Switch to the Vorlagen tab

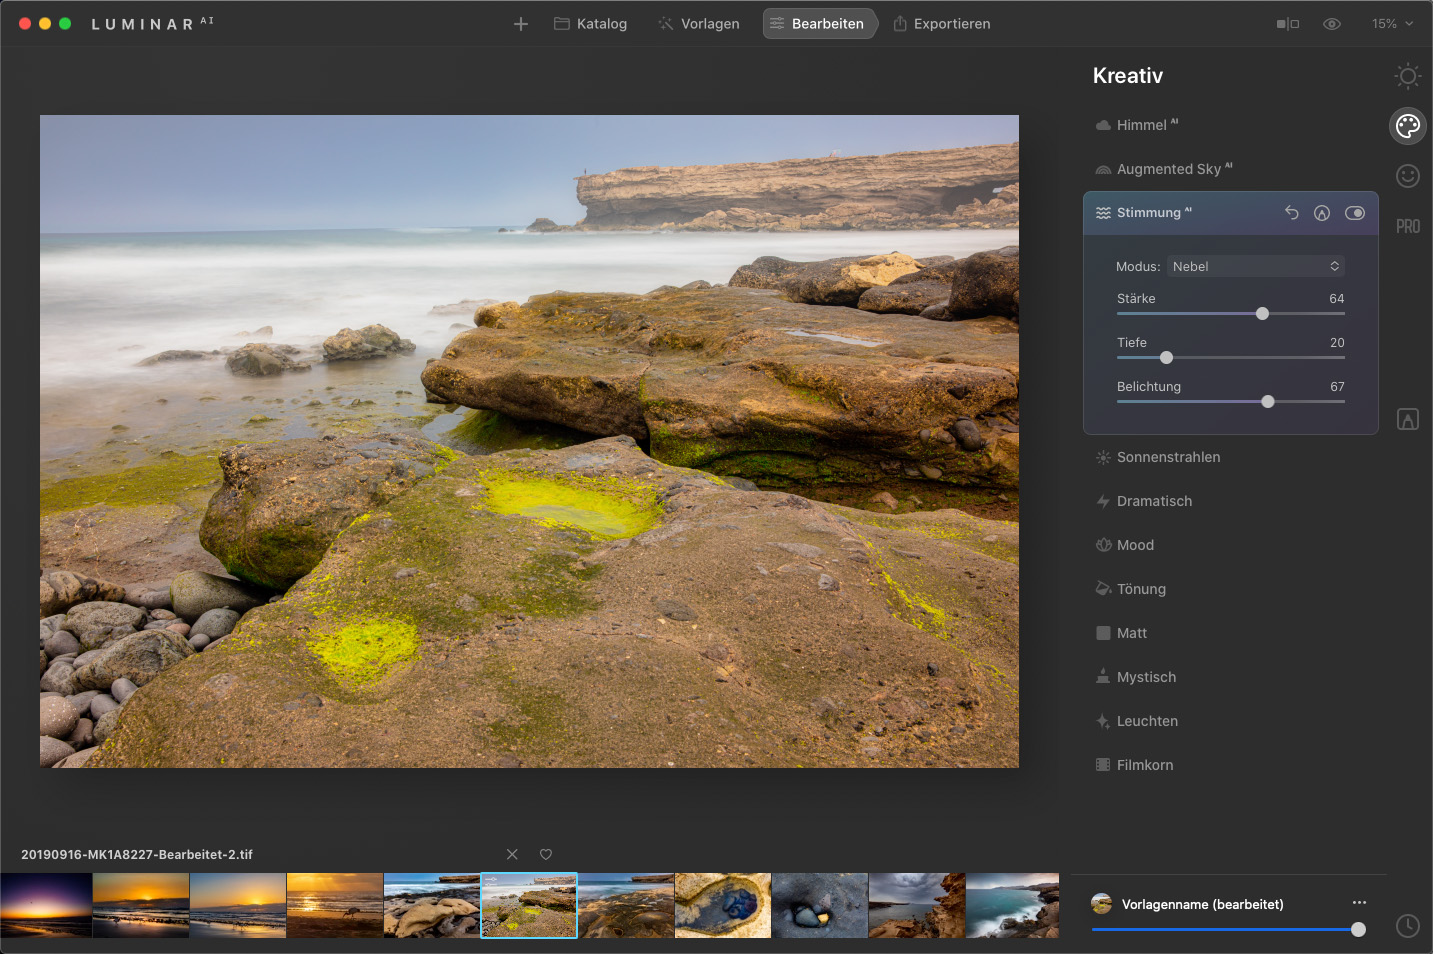(699, 24)
